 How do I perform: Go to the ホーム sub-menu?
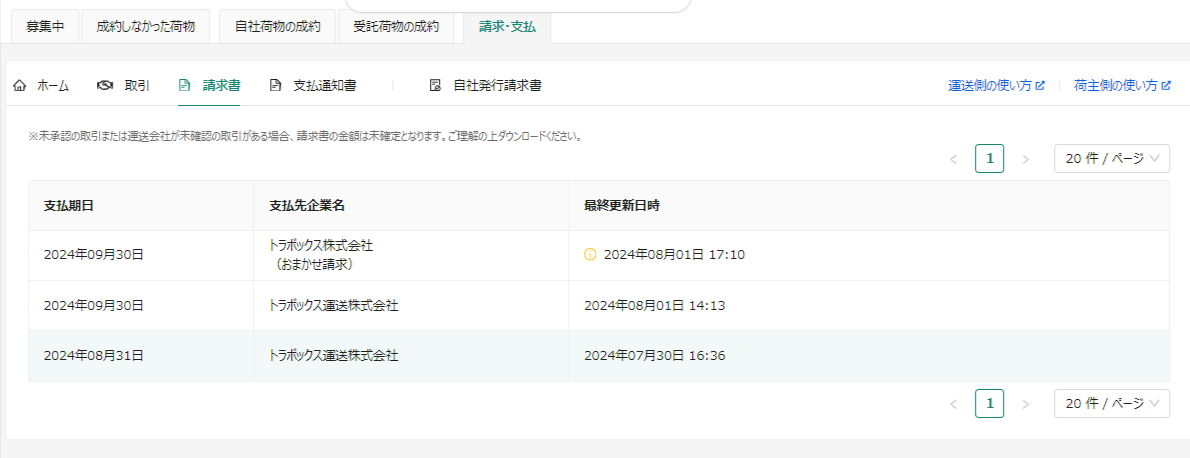[41, 85]
